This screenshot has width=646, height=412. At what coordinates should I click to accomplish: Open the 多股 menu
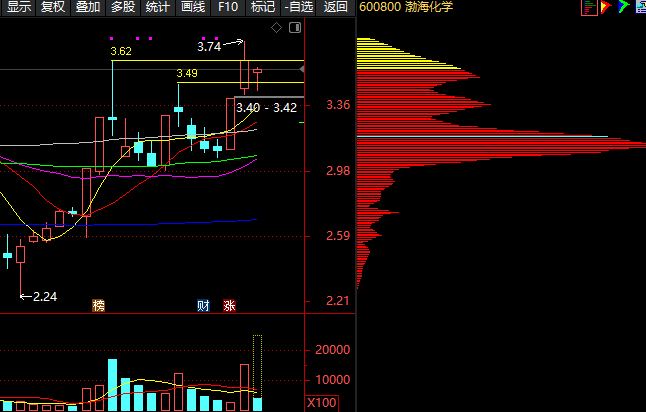click(x=123, y=7)
